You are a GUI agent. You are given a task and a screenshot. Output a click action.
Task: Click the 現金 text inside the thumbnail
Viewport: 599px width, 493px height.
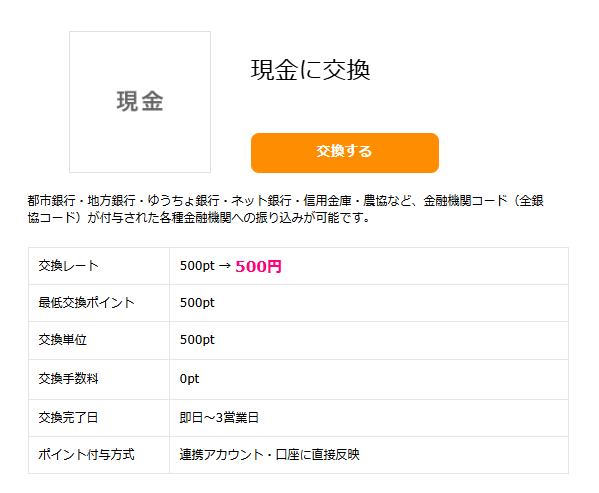140,102
